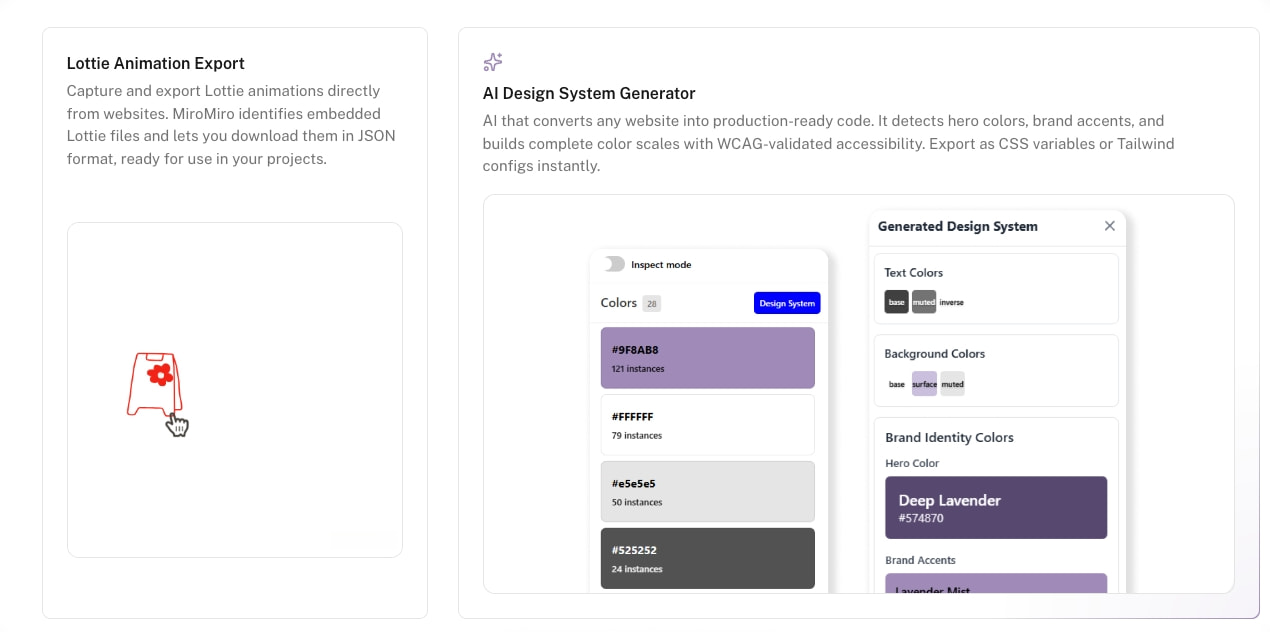1270x632 pixels.
Task: Pick the base background color chip
Action: (x=897, y=384)
